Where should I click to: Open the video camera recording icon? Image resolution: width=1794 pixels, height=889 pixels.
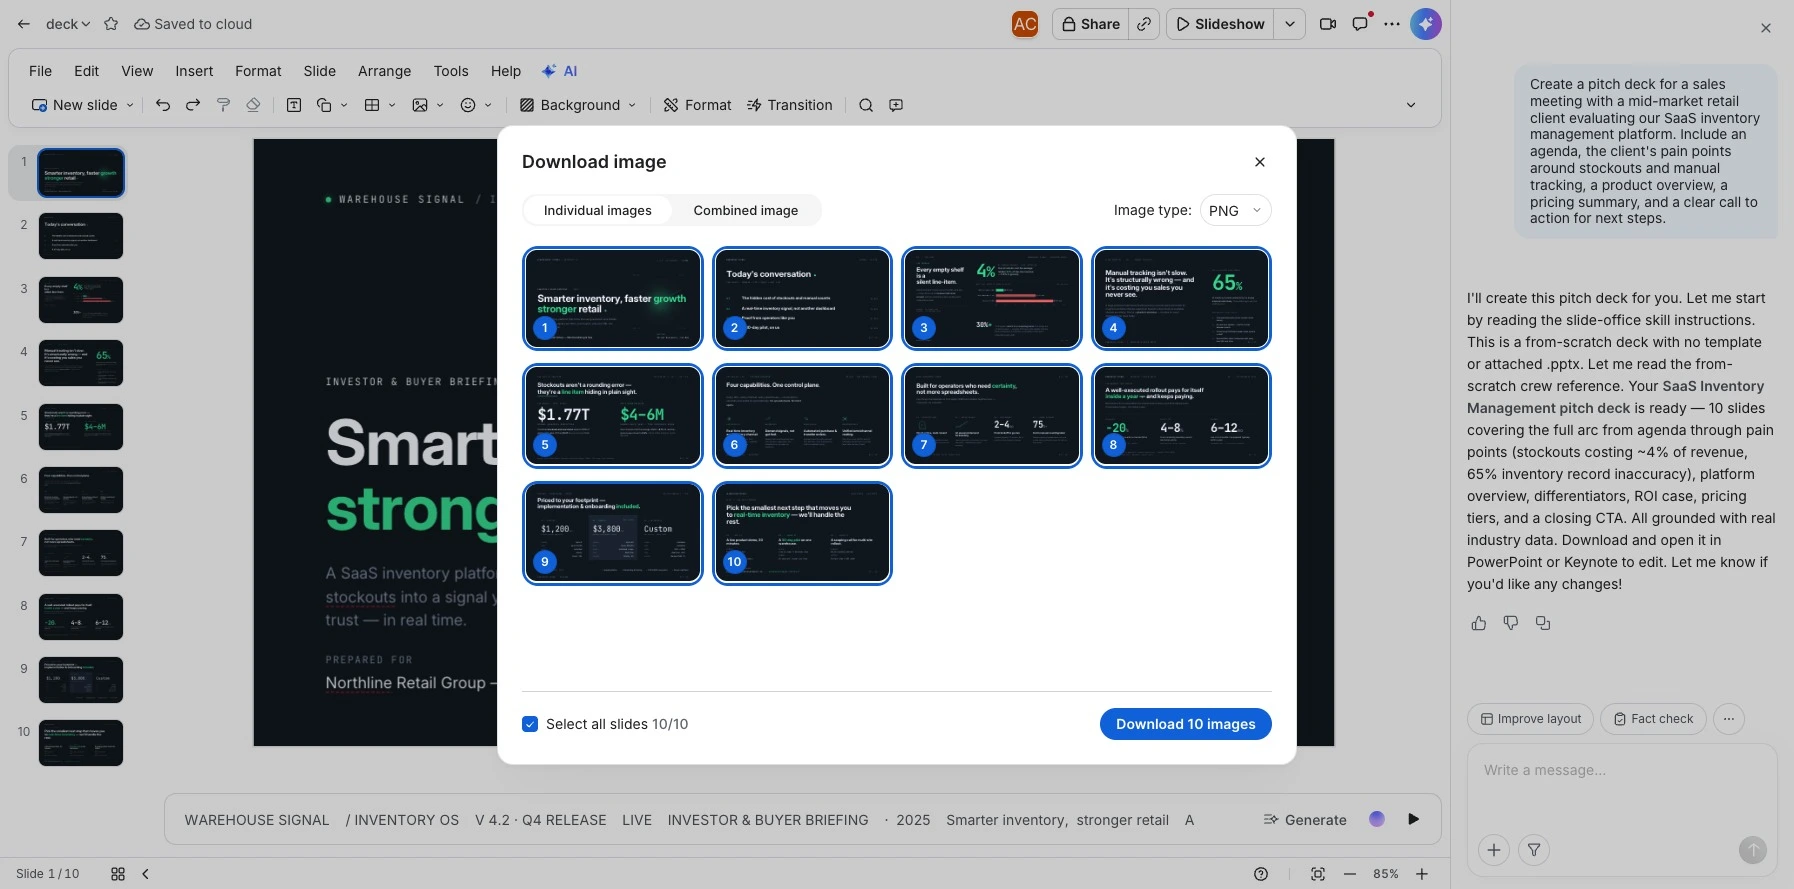pyautogui.click(x=1328, y=24)
